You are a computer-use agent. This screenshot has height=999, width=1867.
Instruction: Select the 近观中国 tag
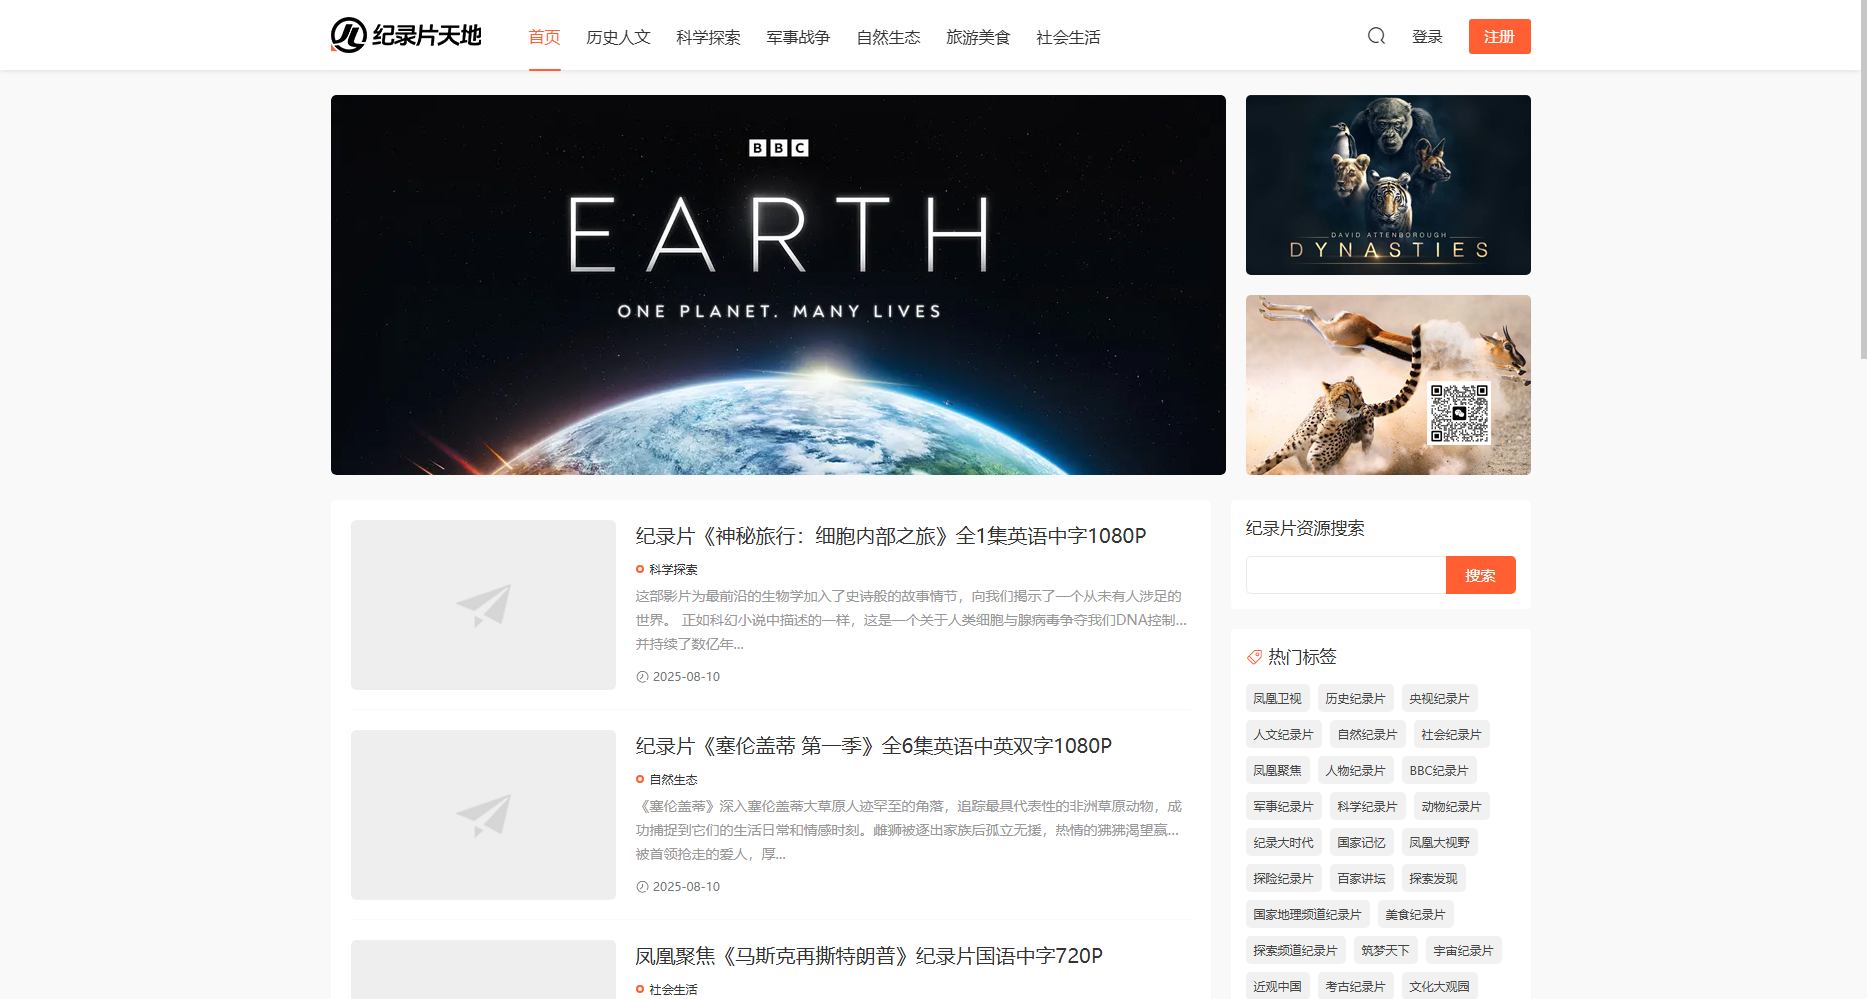(x=1277, y=987)
